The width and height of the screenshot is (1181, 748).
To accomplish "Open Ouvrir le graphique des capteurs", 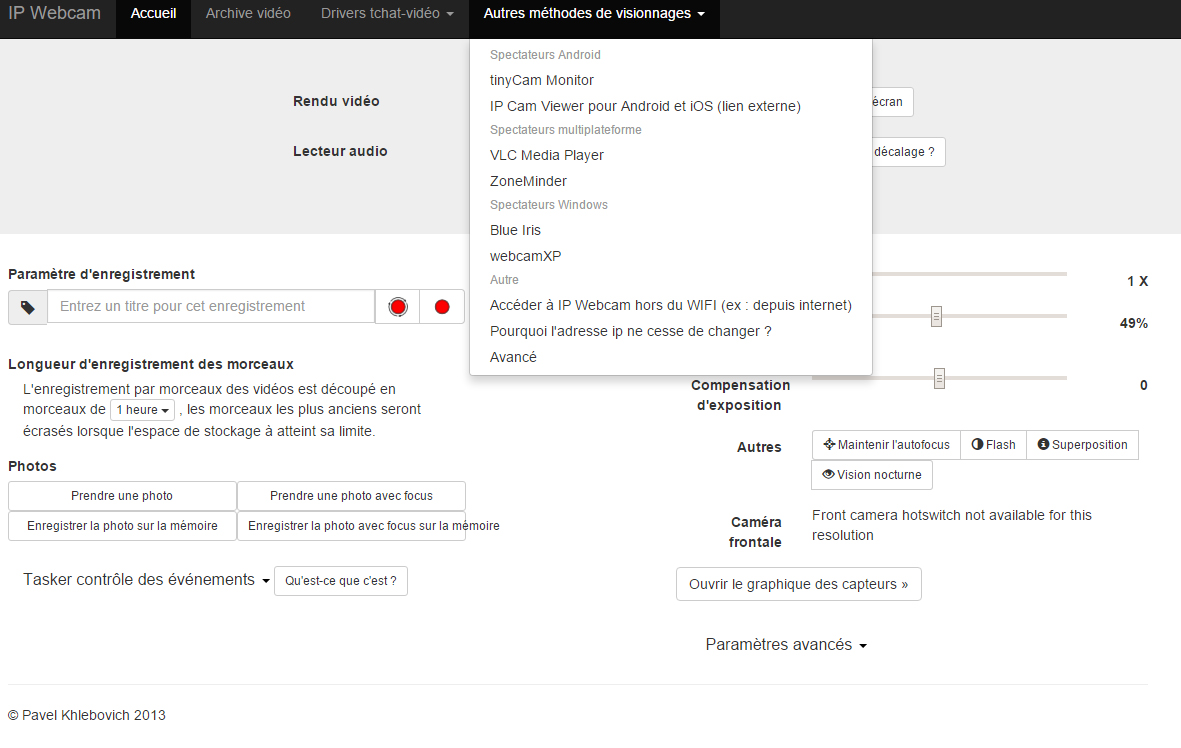I will 798,584.
